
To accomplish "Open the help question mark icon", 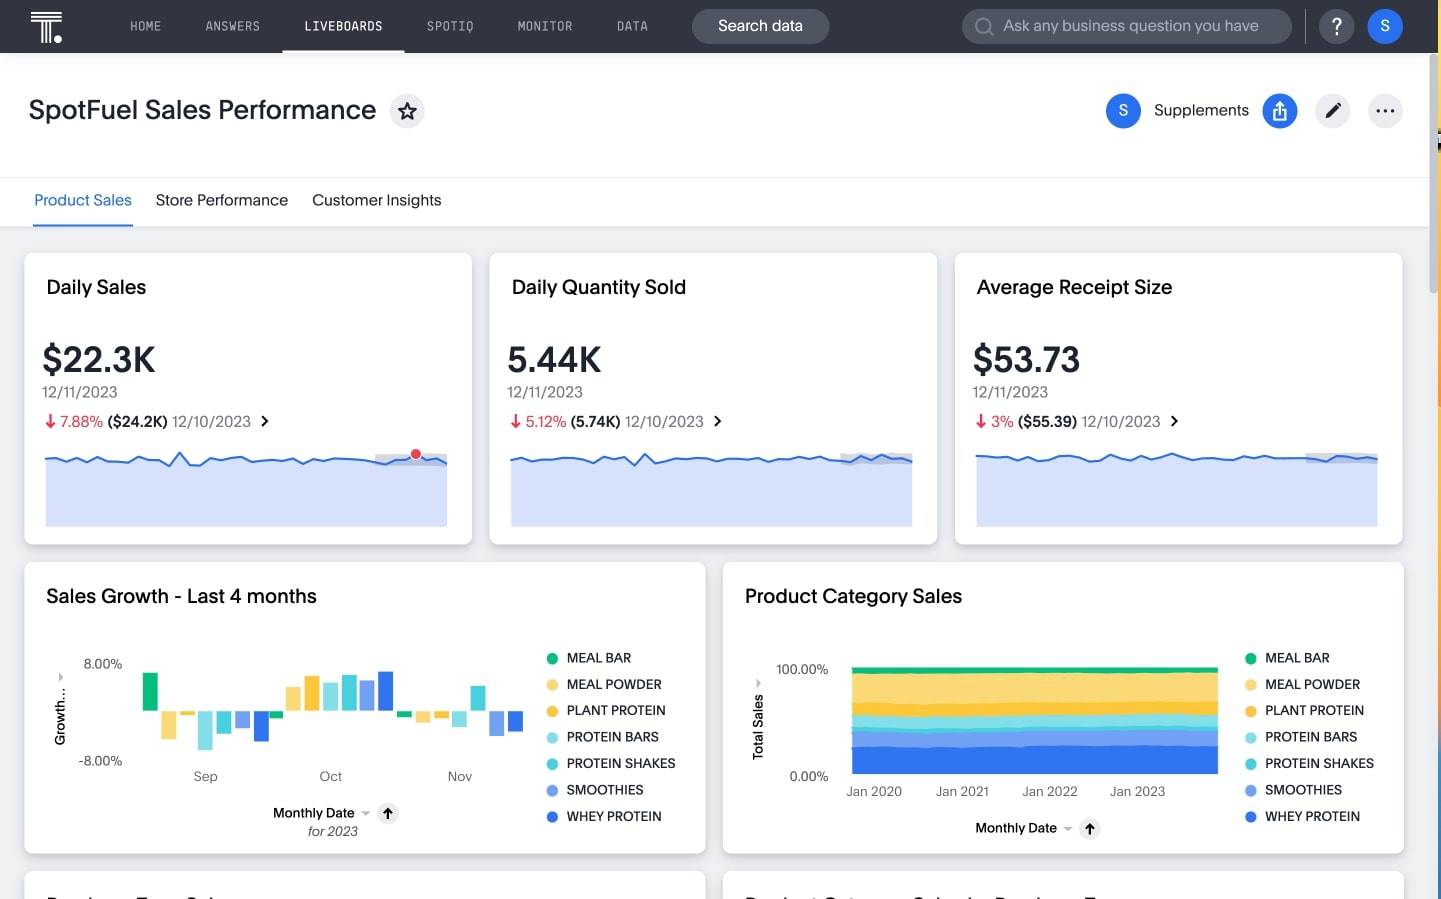I will click(x=1336, y=26).
